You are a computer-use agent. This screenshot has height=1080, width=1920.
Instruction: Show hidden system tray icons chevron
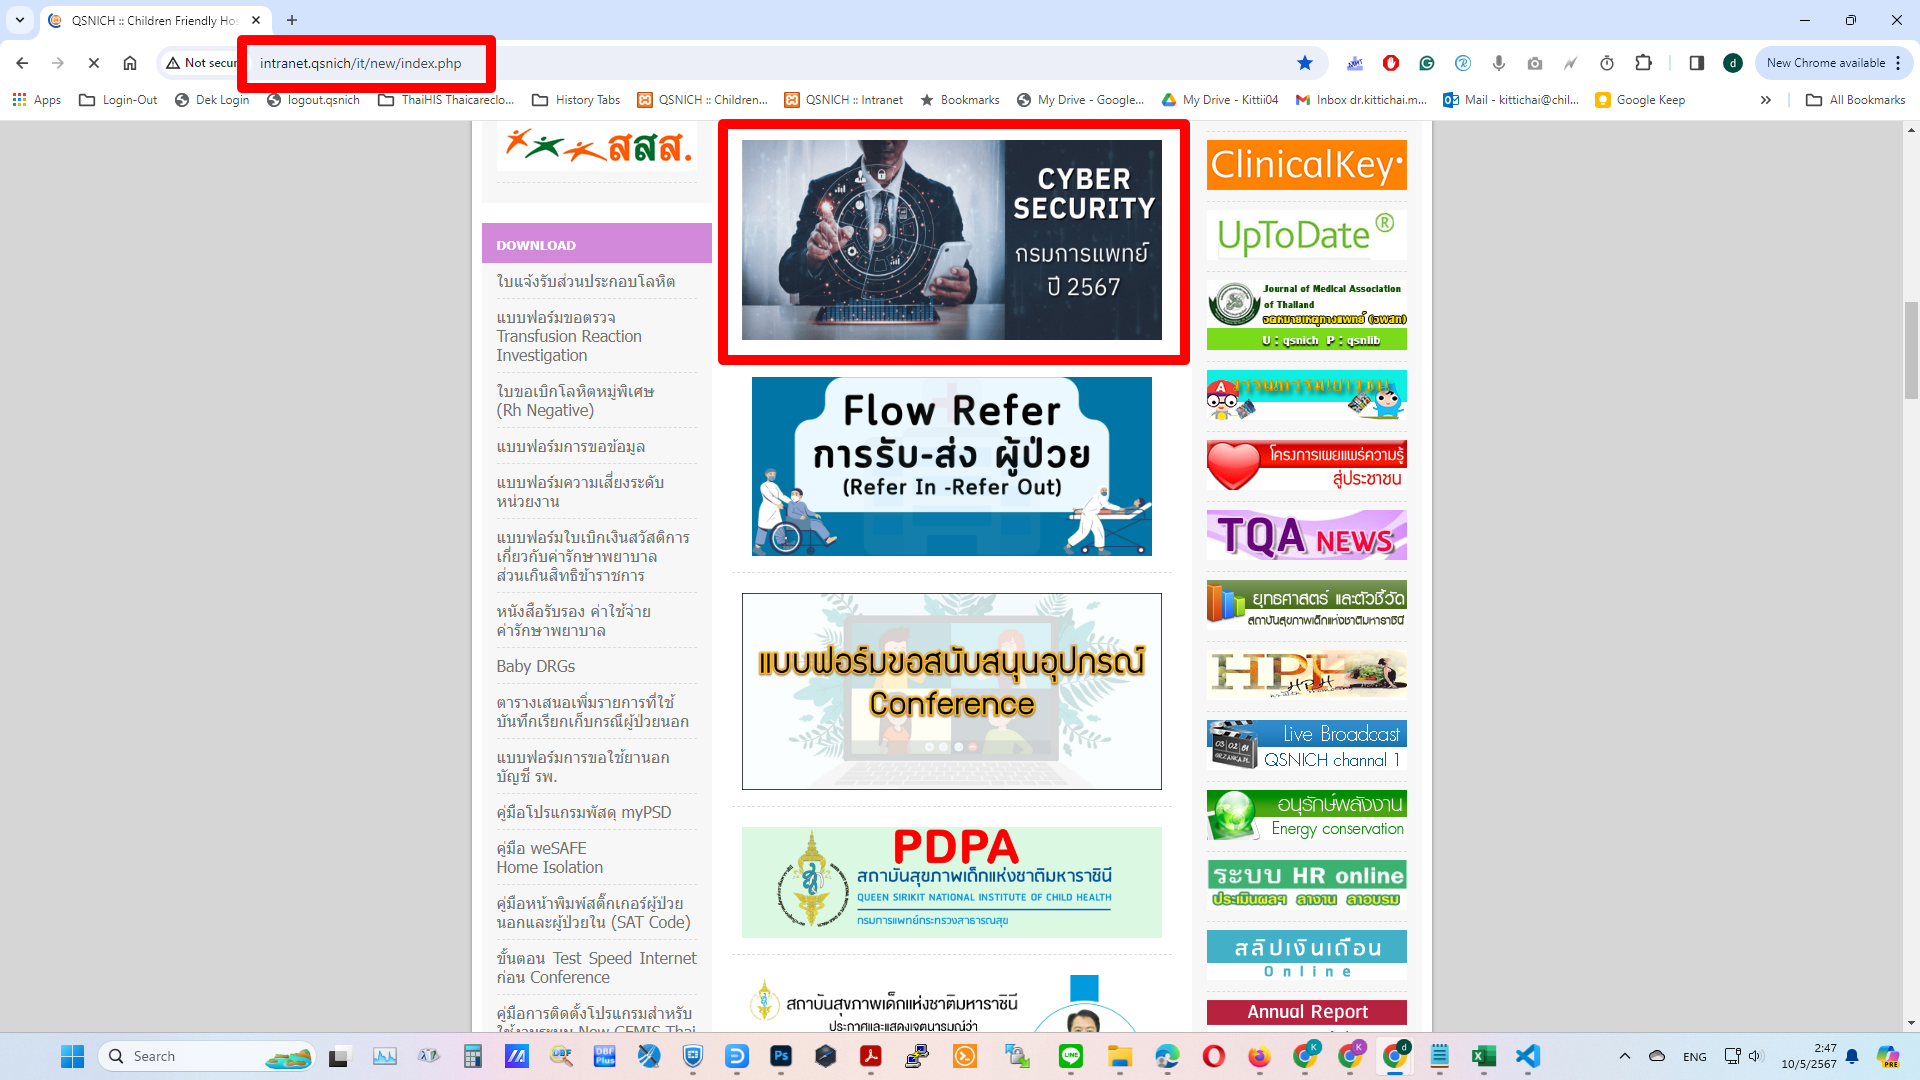[1625, 1056]
